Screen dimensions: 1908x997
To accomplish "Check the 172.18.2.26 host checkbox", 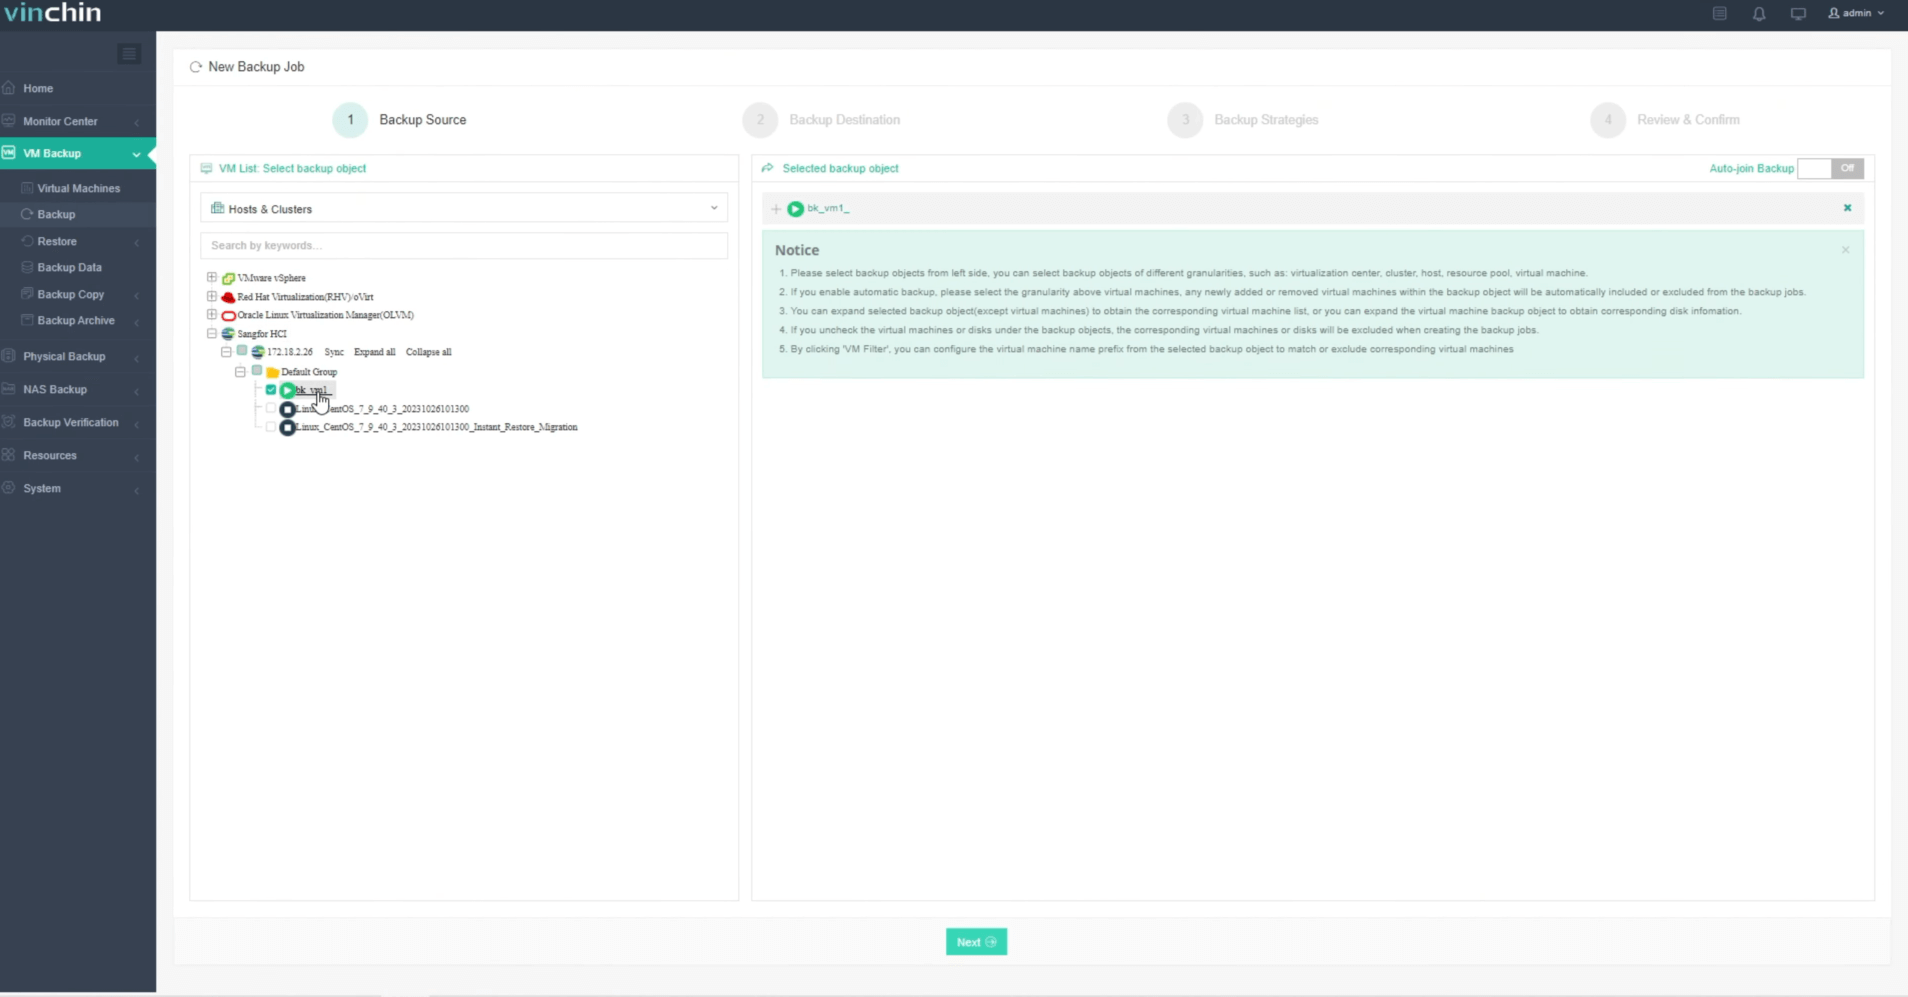I will [242, 351].
